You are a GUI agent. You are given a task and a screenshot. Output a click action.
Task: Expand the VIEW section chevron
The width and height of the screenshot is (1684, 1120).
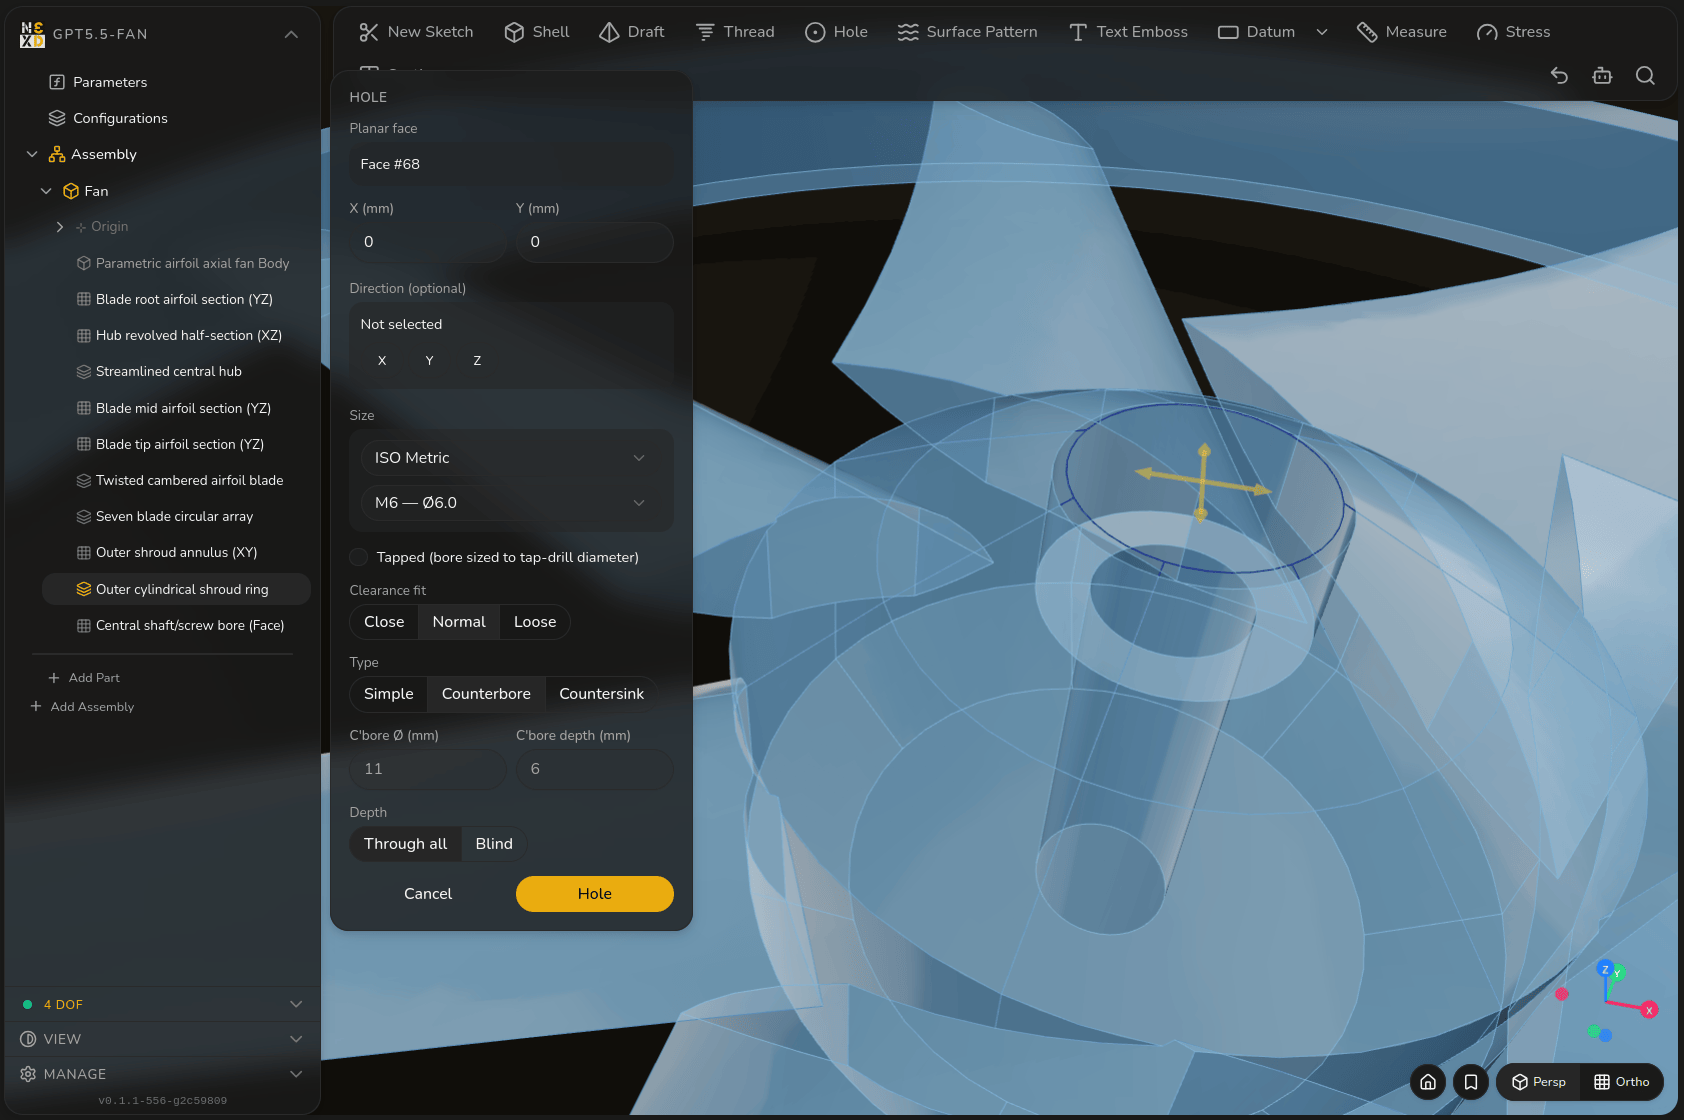(x=296, y=1039)
